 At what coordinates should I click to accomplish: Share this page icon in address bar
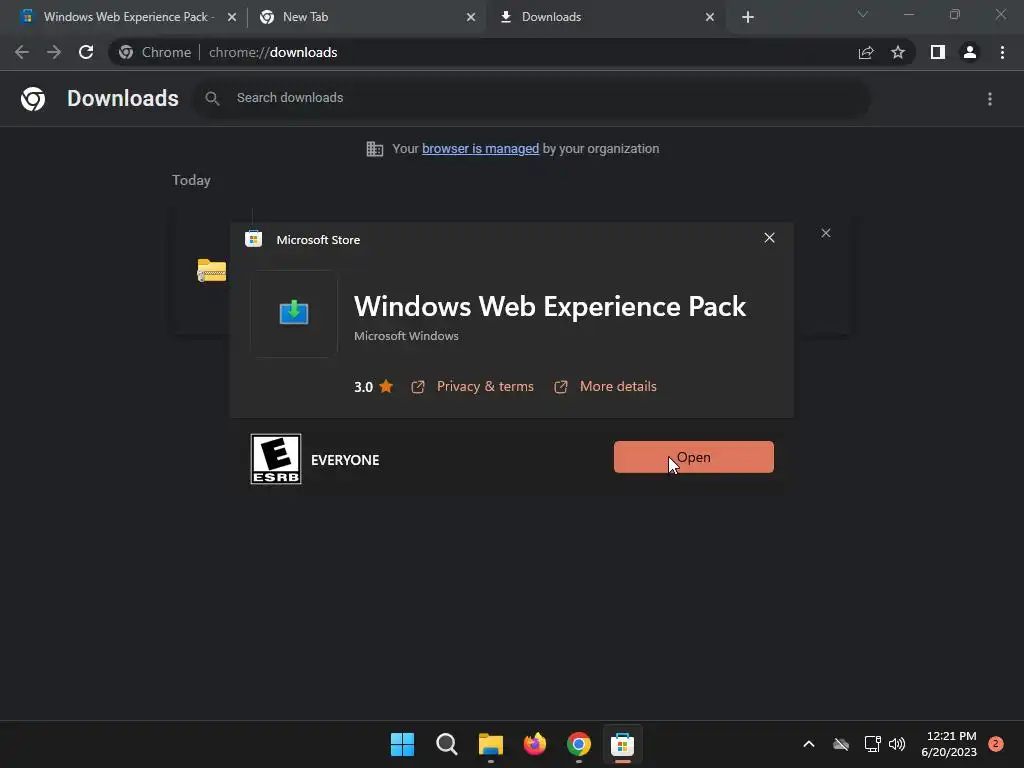click(866, 52)
